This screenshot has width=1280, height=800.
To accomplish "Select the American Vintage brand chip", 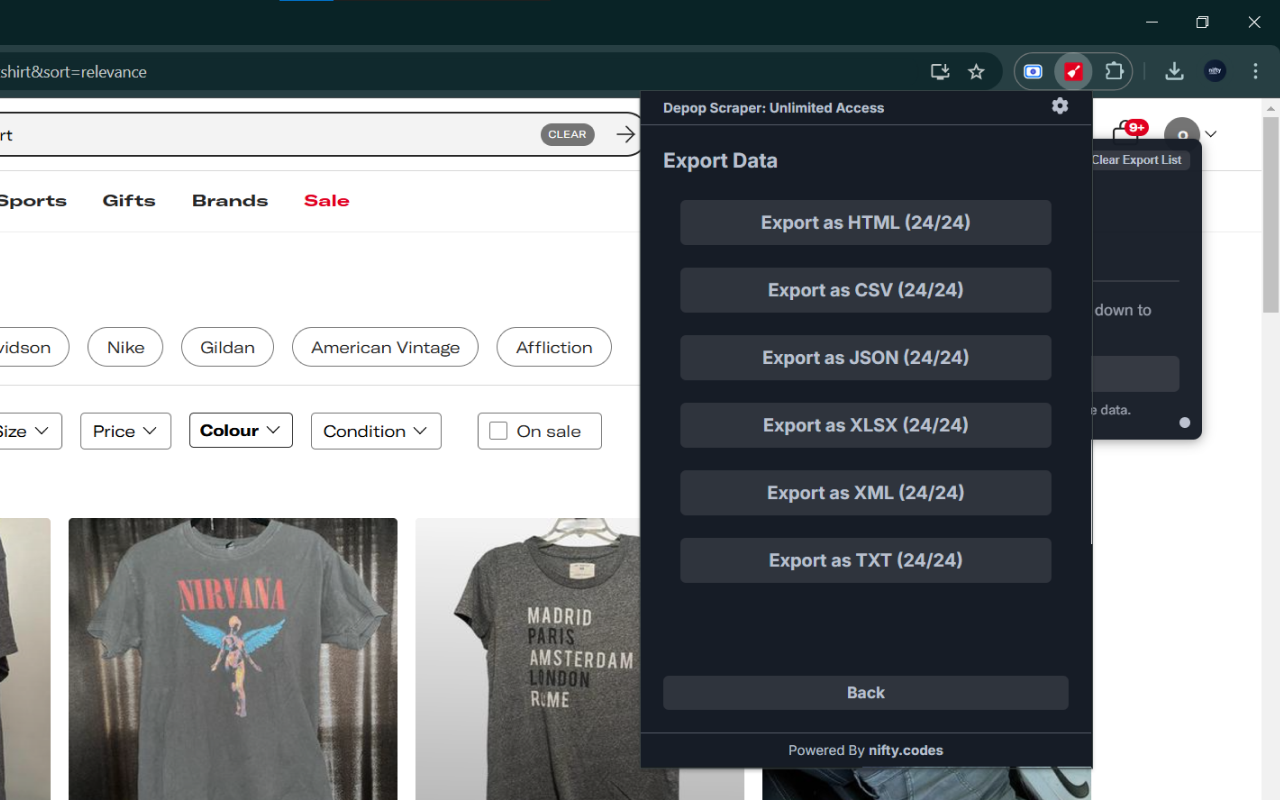I will (x=385, y=347).
